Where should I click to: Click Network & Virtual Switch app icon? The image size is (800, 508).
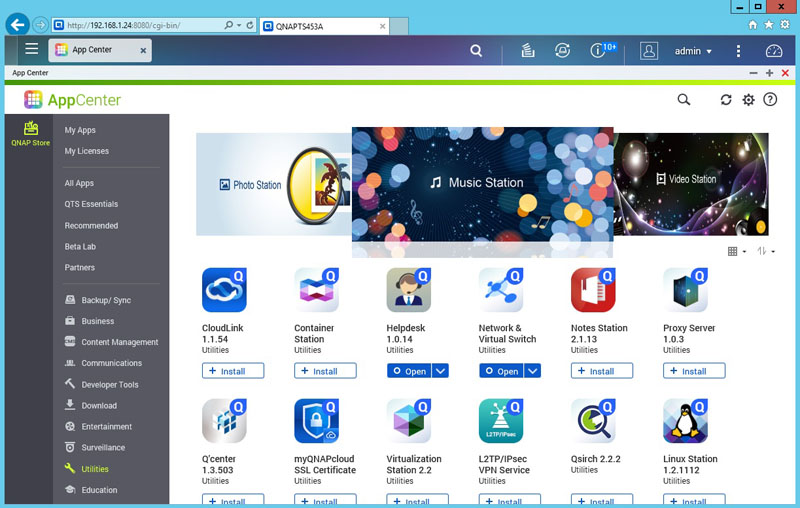(501, 290)
